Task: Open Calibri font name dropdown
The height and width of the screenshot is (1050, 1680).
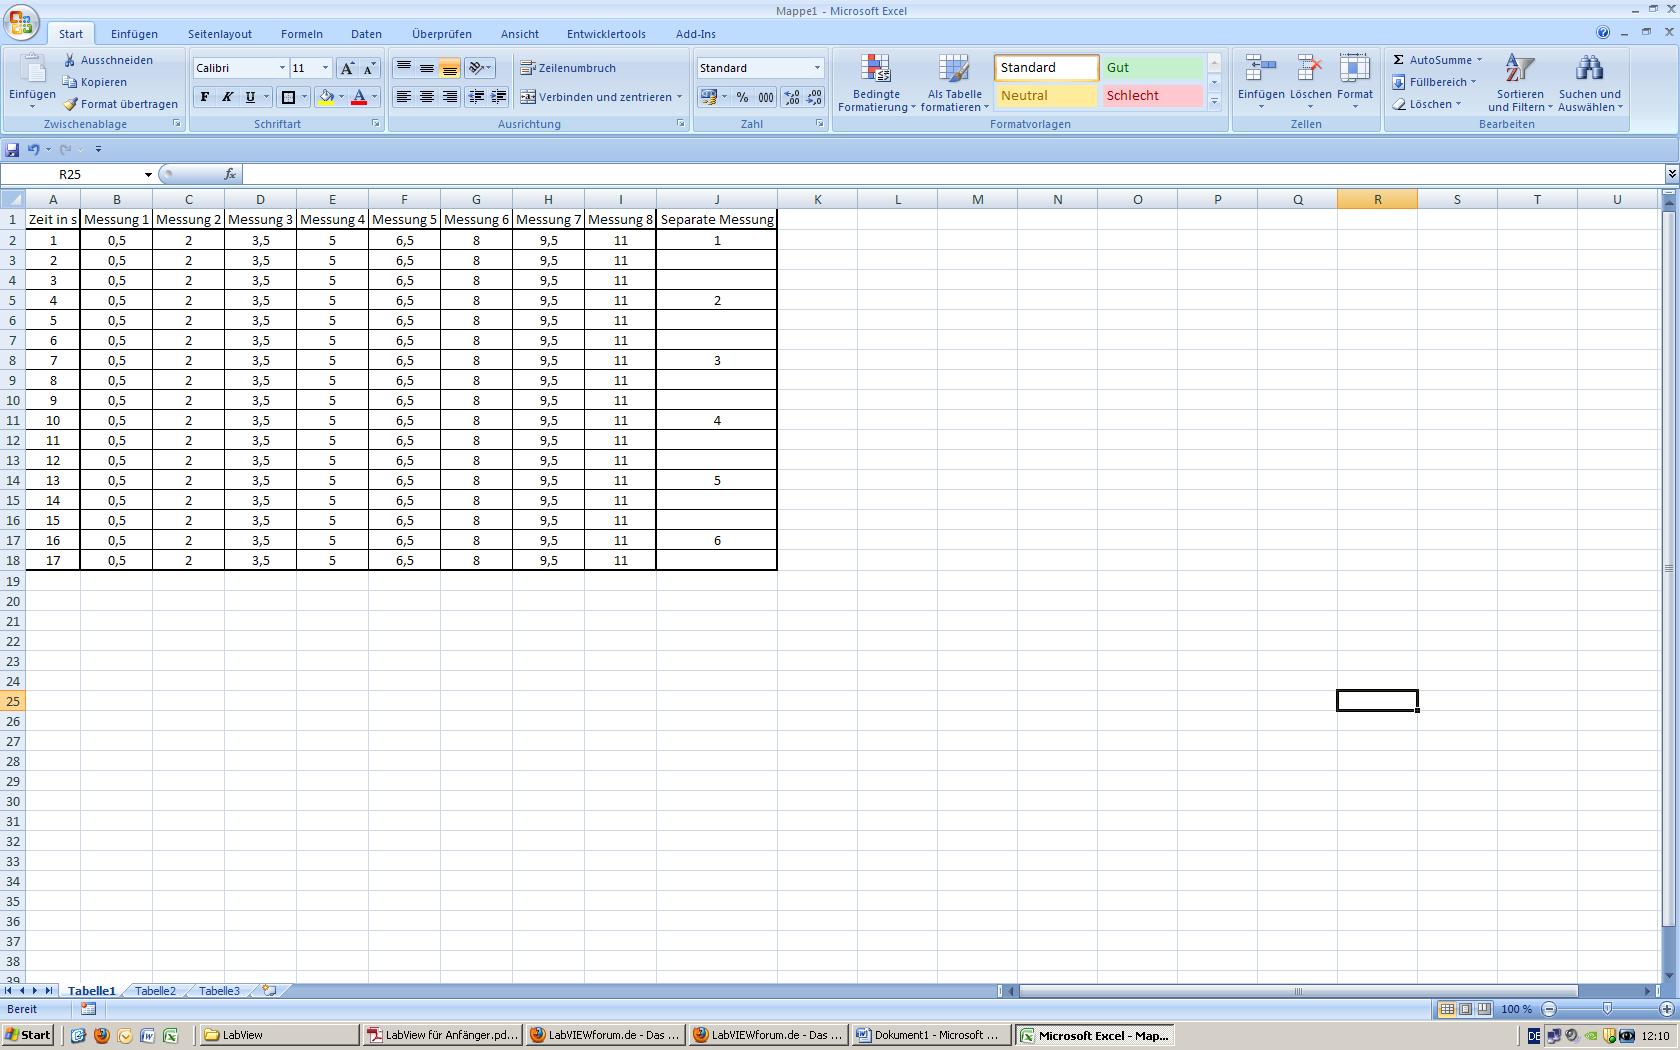Action: (281, 68)
